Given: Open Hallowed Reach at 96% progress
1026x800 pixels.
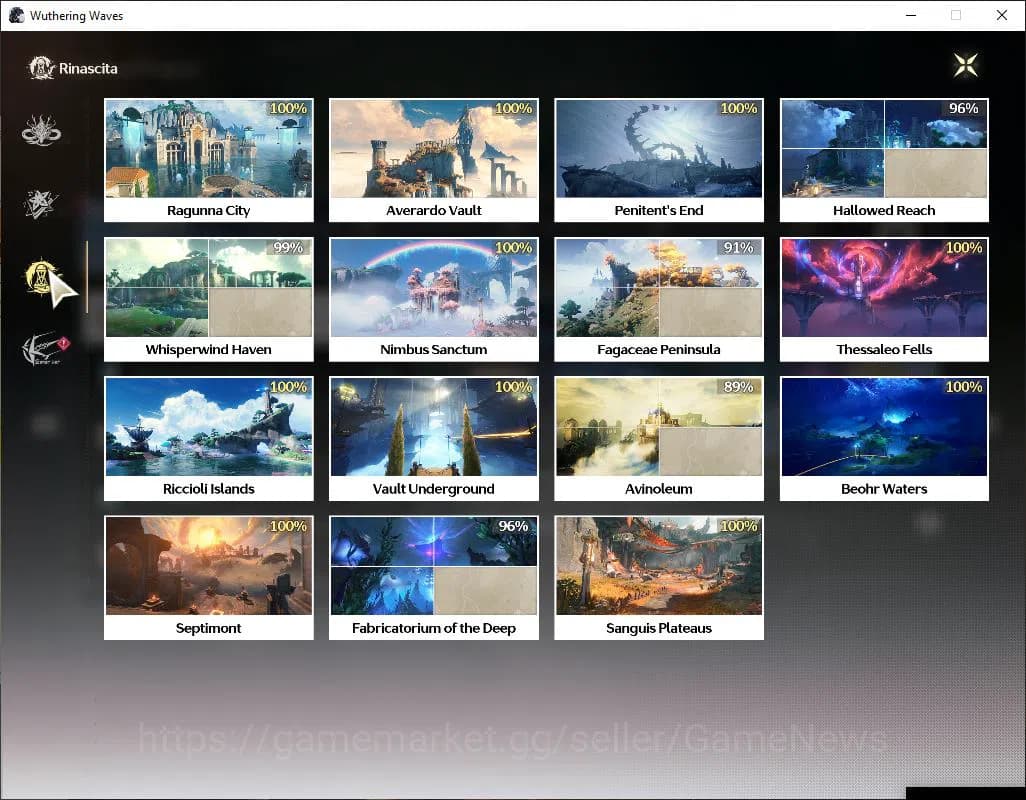Looking at the screenshot, I should (884, 159).
